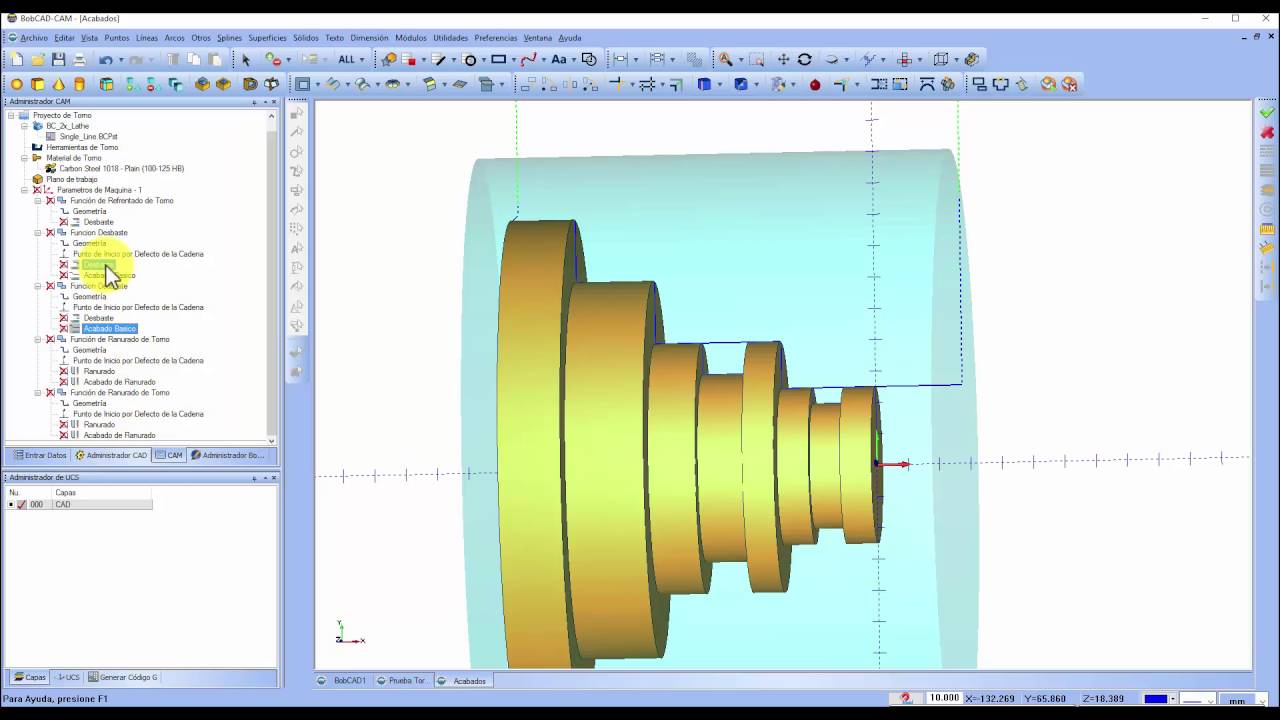Click the pan move arrows icon
1280x720 pixels.
(783, 60)
